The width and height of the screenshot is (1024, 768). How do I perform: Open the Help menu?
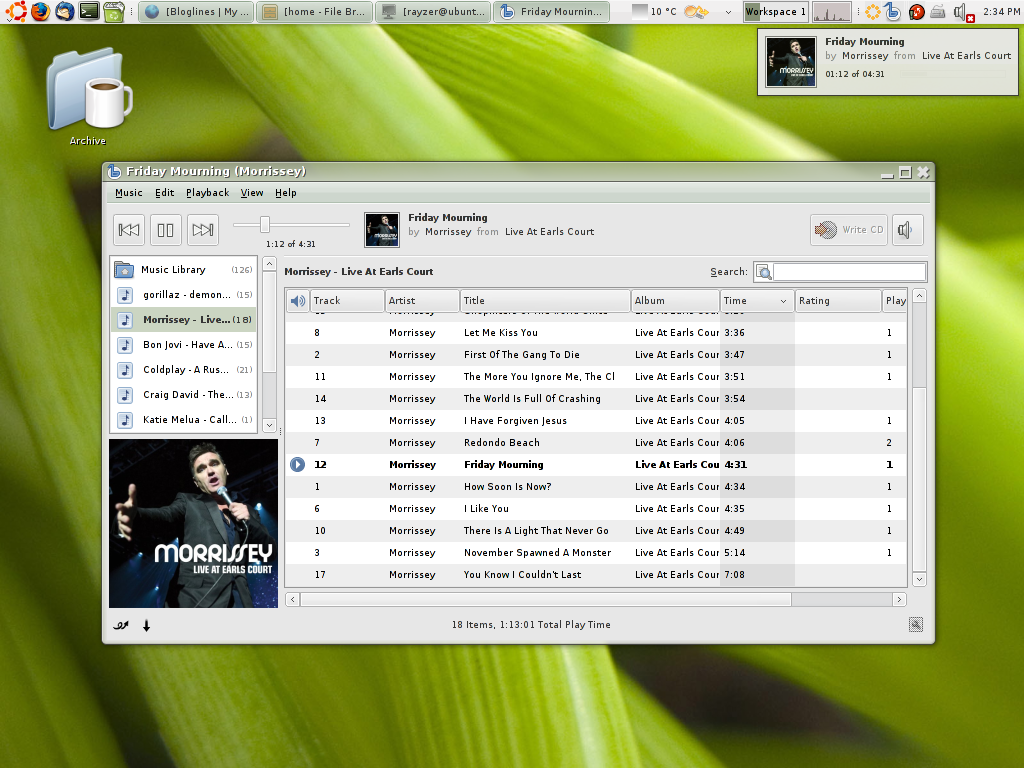[285, 193]
